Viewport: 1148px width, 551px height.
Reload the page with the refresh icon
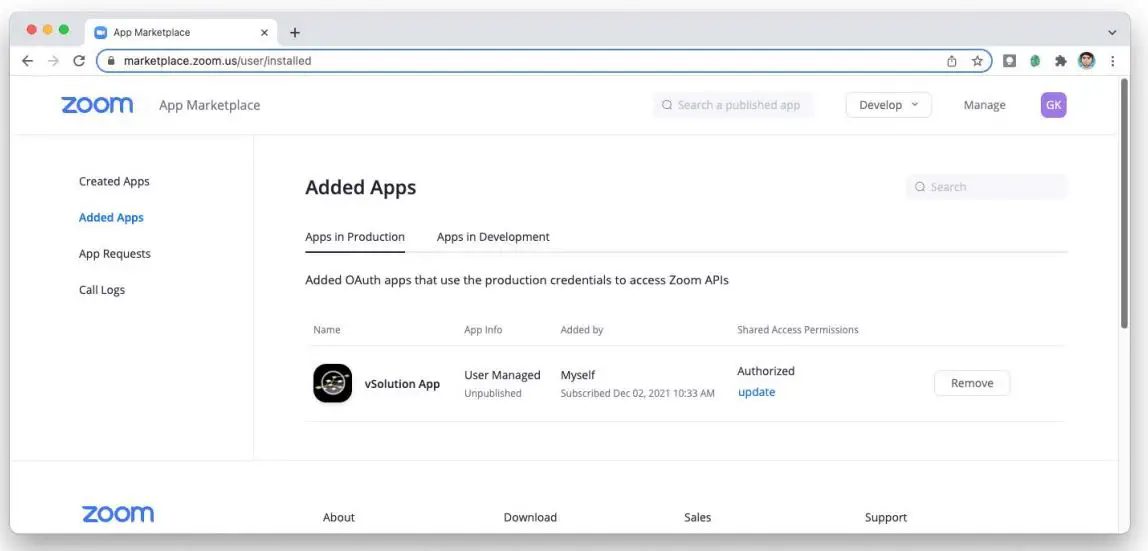pos(79,61)
